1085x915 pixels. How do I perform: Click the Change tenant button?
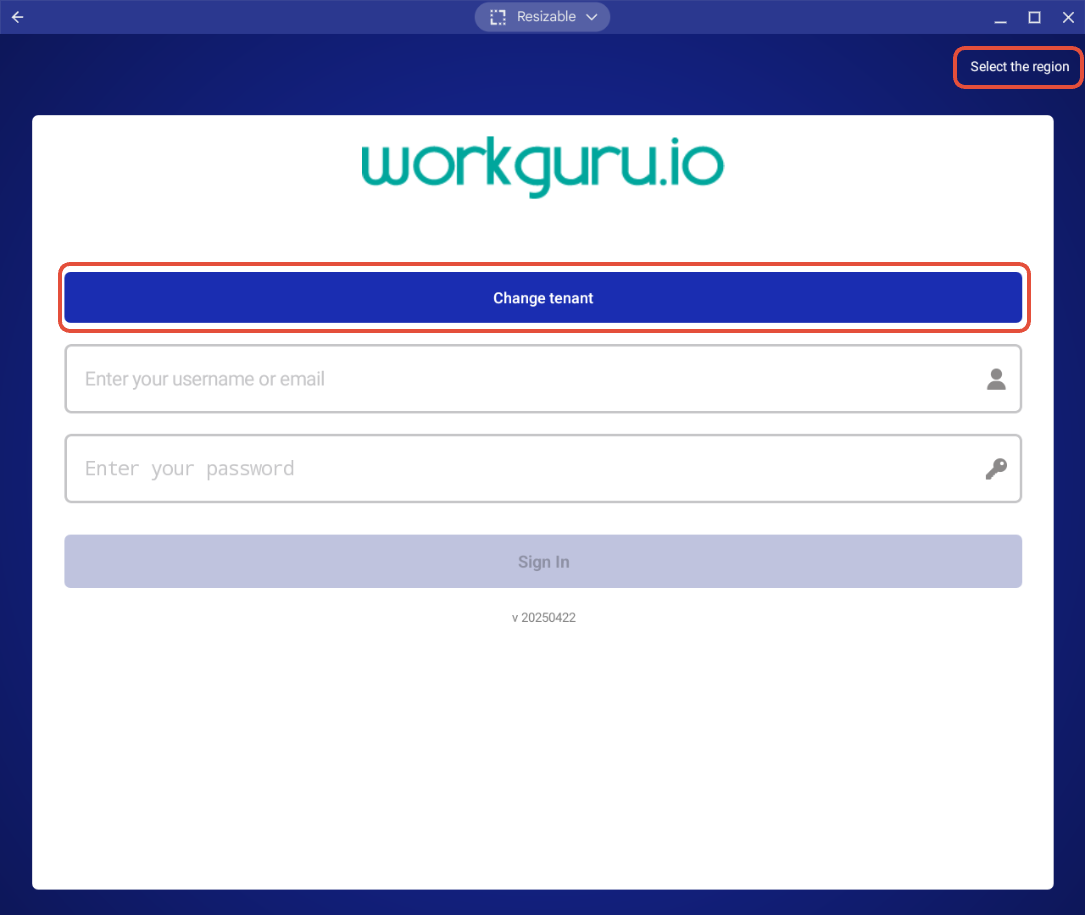pos(543,298)
